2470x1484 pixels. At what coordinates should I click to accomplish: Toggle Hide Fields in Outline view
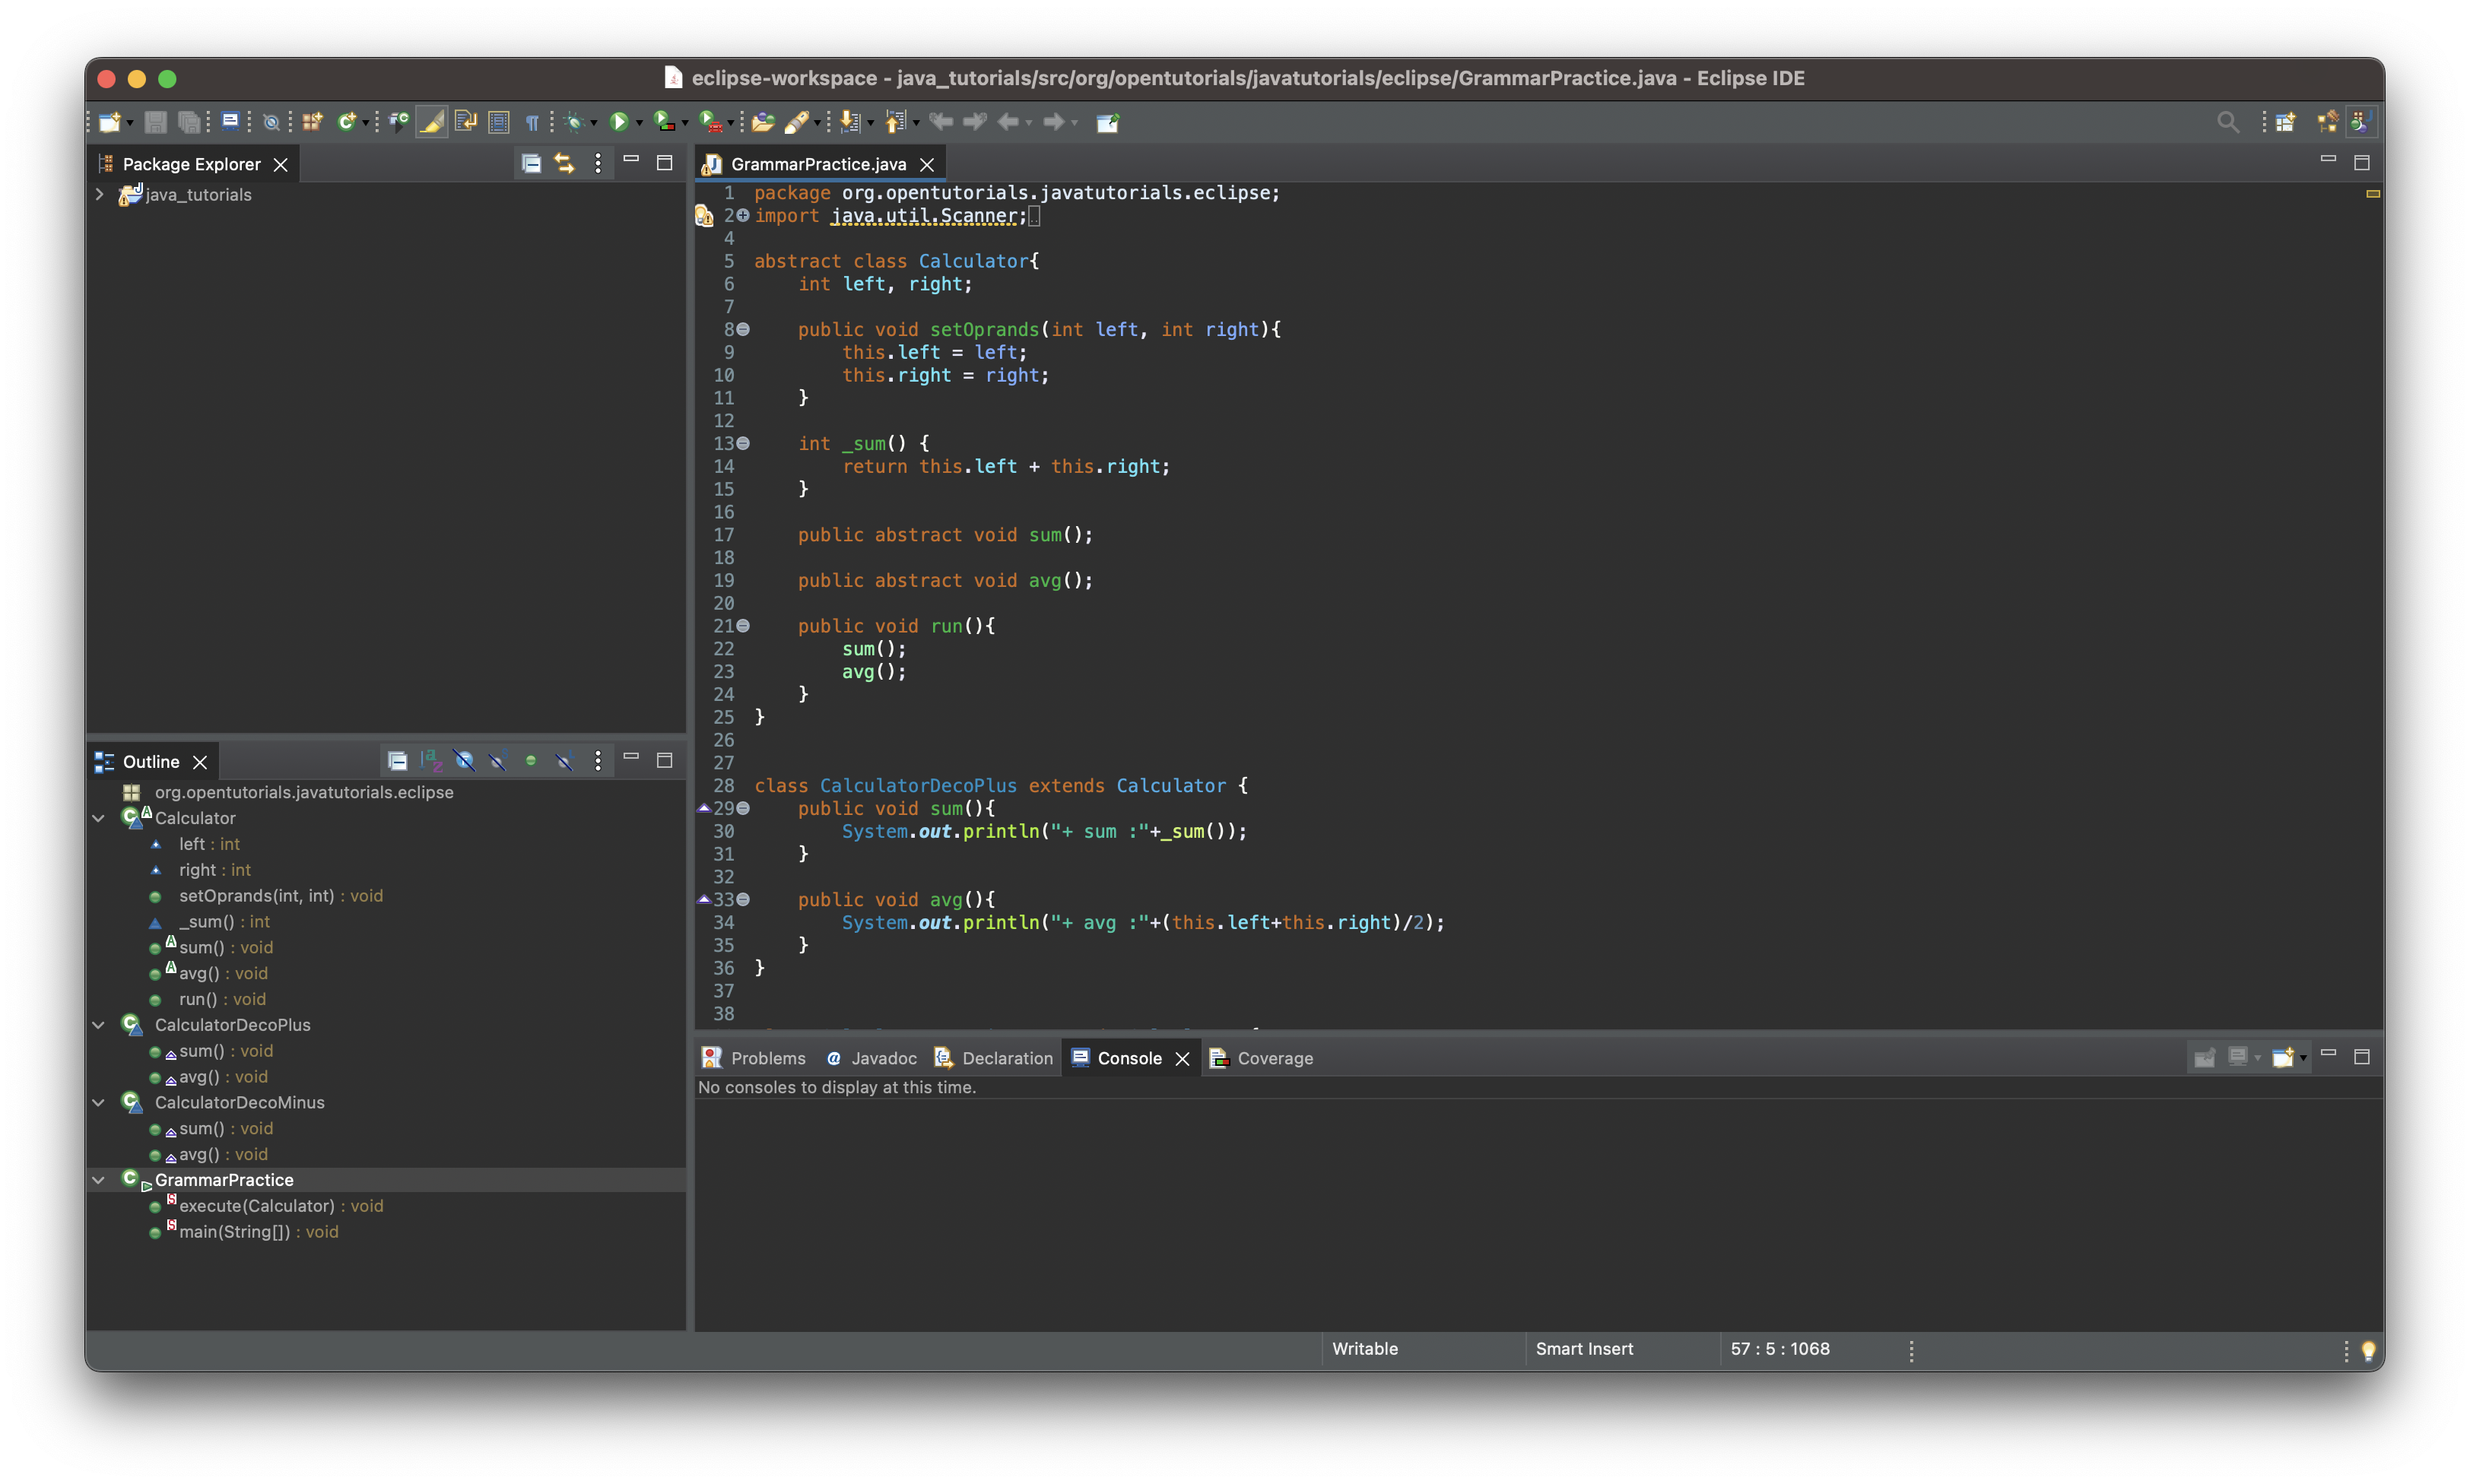(464, 761)
